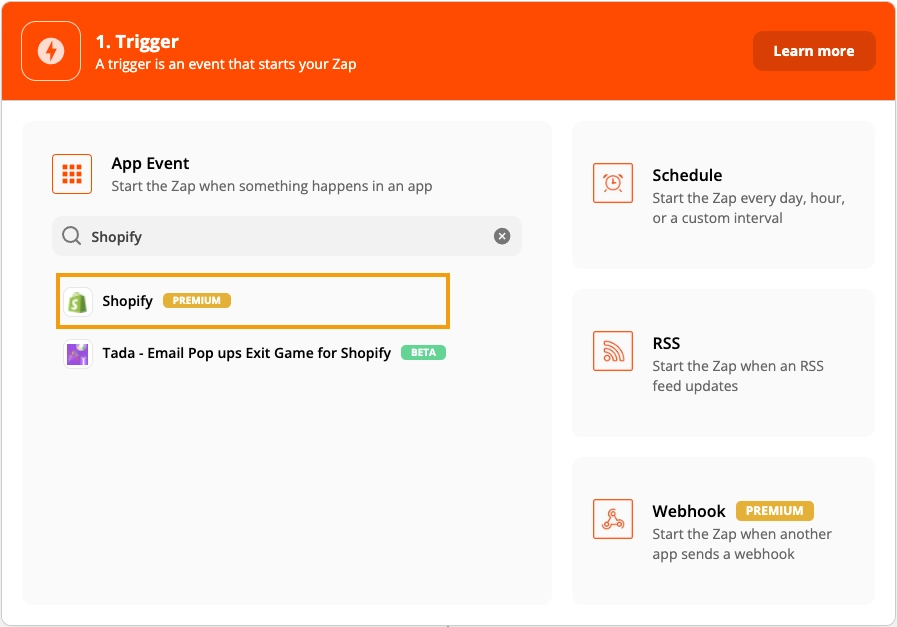
Task: Select the Webhook trigger heading
Action: point(689,511)
